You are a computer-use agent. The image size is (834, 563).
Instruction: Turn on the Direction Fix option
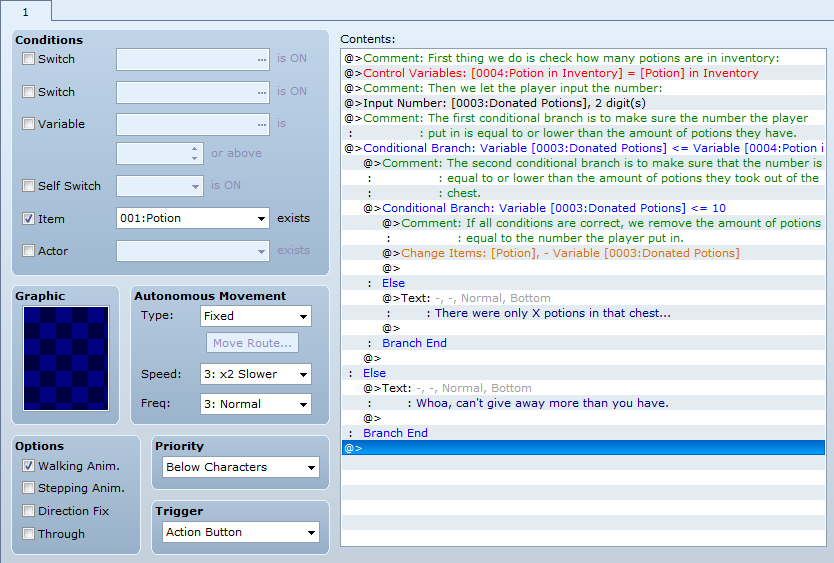(29, 511)
